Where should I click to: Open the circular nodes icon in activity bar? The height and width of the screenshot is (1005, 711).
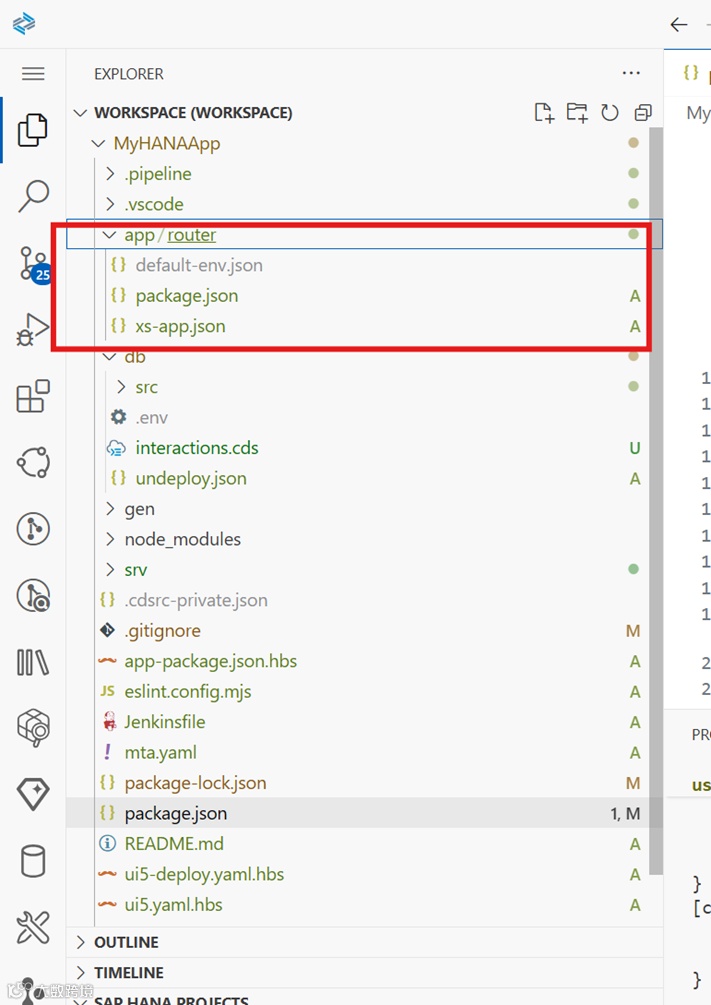tap(33, 462)
